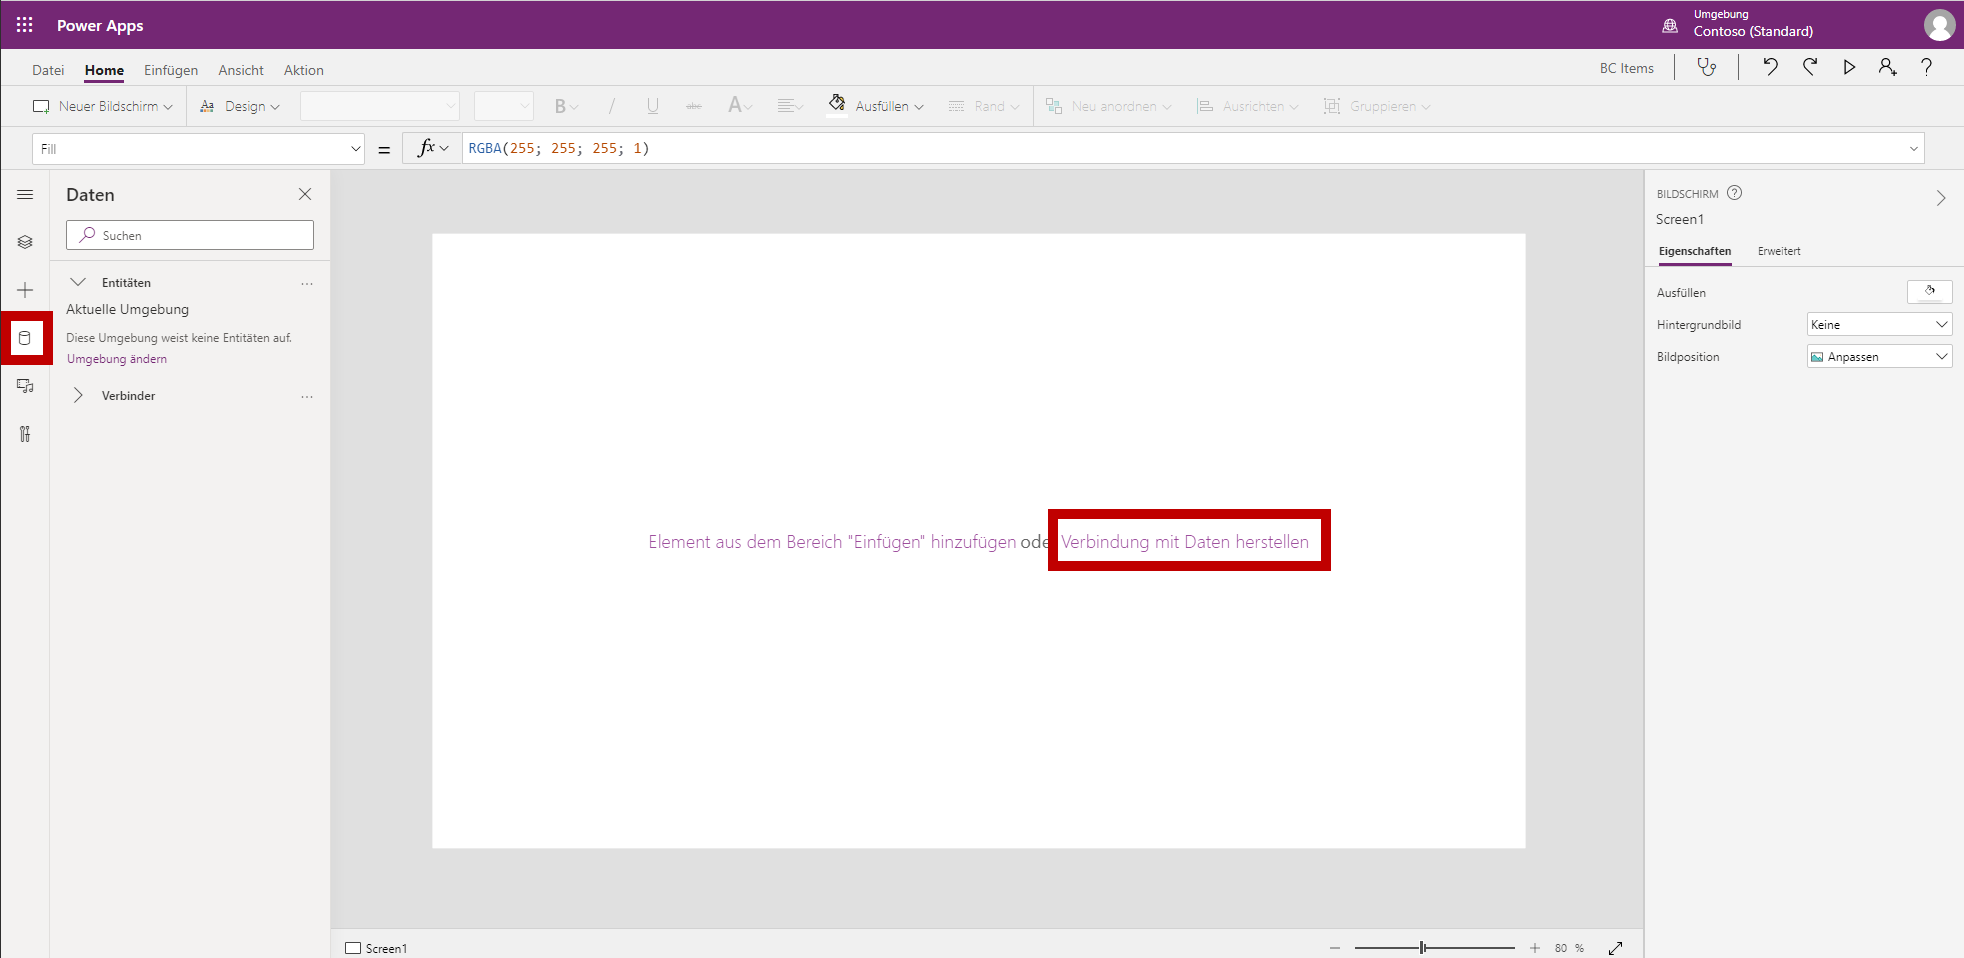This screenshot has height=958, width=1964.
Task: Zoom out with the minus button
Action: point(1335,948)
